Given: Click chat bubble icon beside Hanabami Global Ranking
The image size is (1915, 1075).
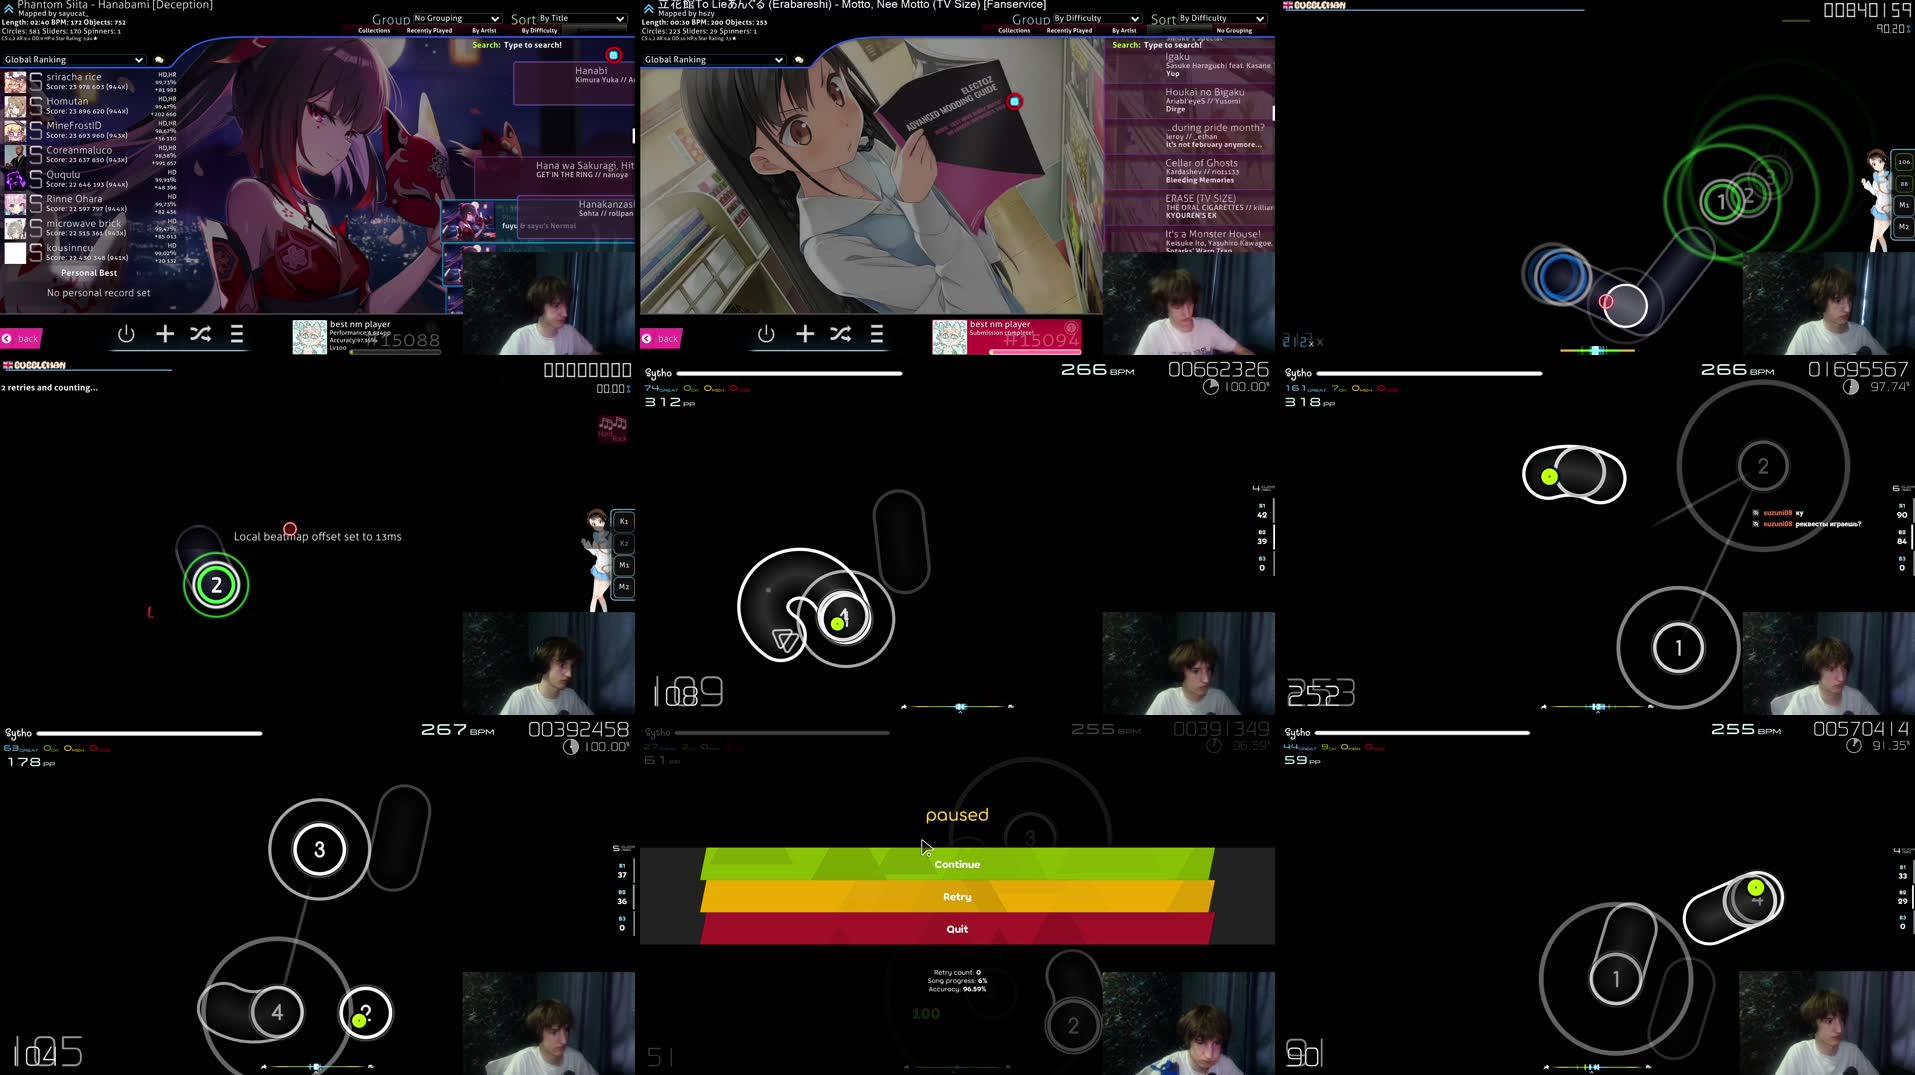Looking at the screenshot, I should point(159,60).
